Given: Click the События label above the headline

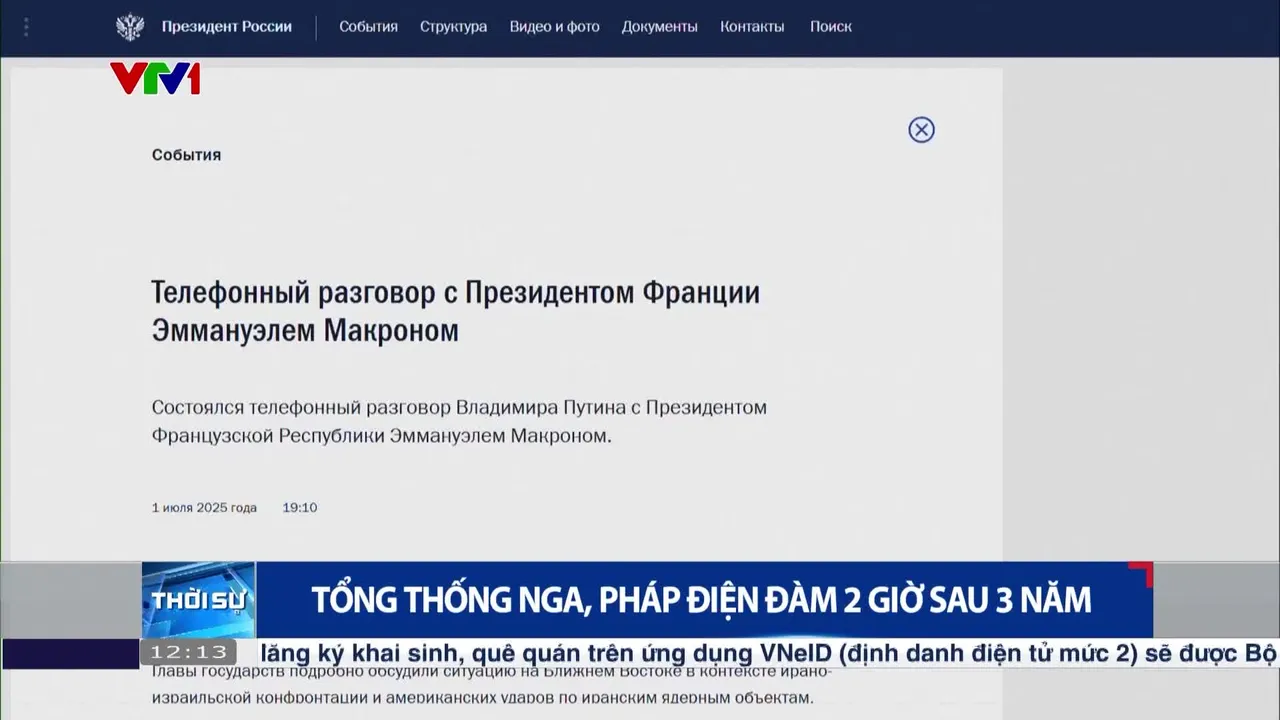Looking at the screenshot, I should tap(186, 155).
